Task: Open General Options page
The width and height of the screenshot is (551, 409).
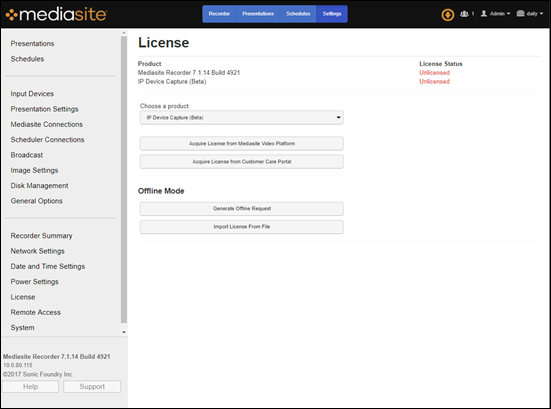Action: 37,201
